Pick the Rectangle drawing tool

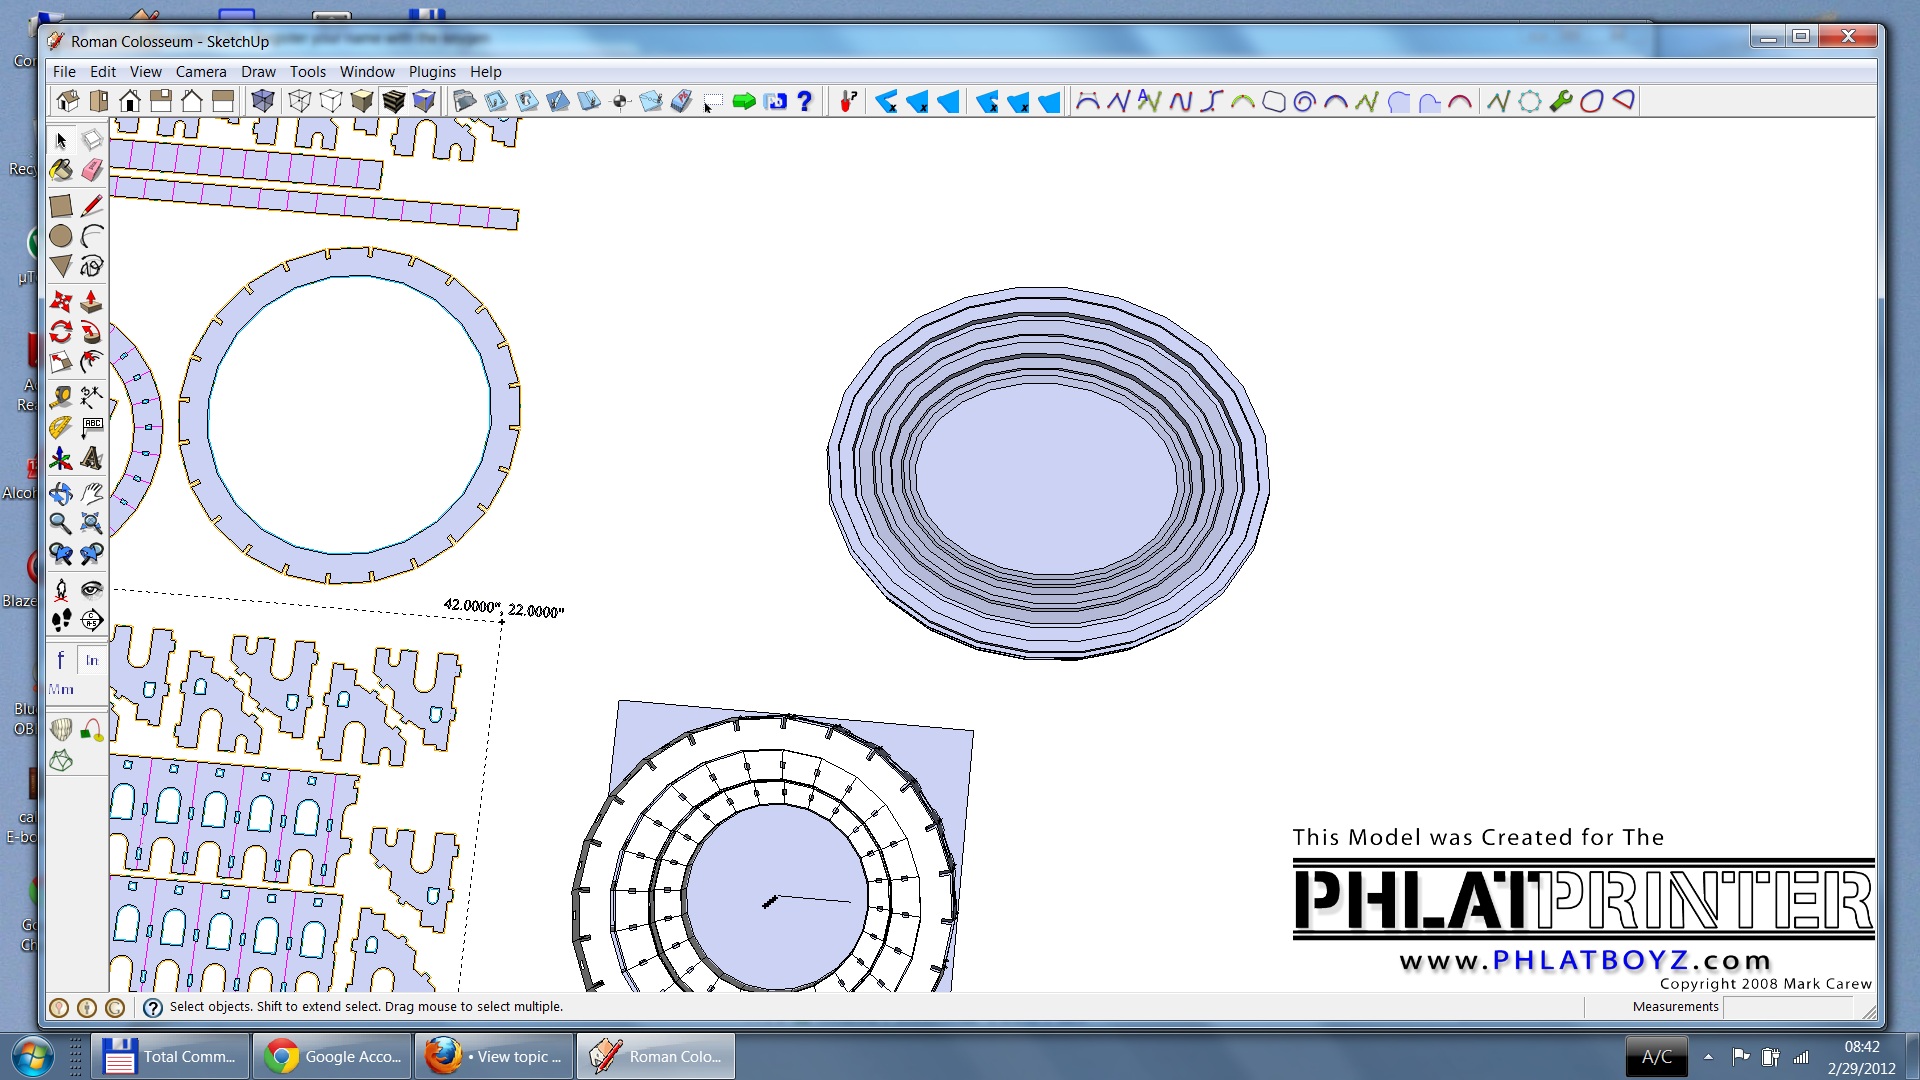point(61,206)
